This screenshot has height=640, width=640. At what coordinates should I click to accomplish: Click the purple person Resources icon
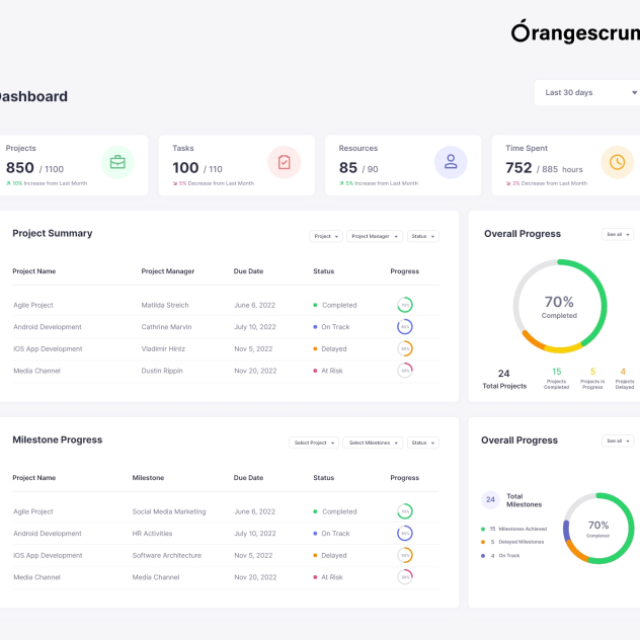[451, 162]
